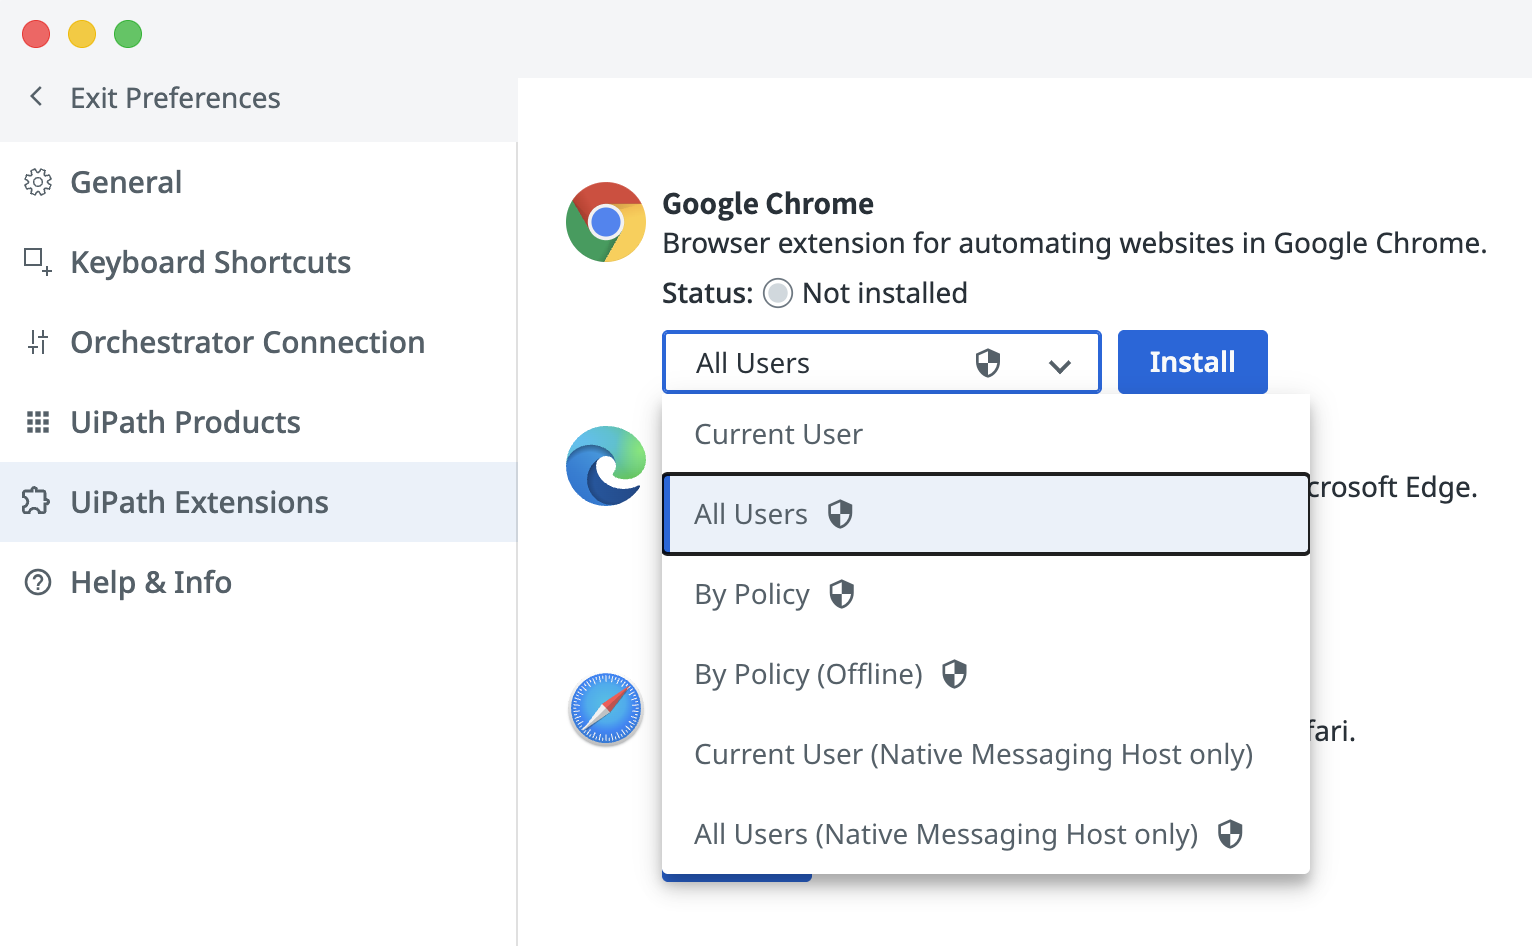Image resolution: width=1532 pixels, height=946 pixels.
Task: Click the Google Chrome heading text
Action: [x=768, y=204]
